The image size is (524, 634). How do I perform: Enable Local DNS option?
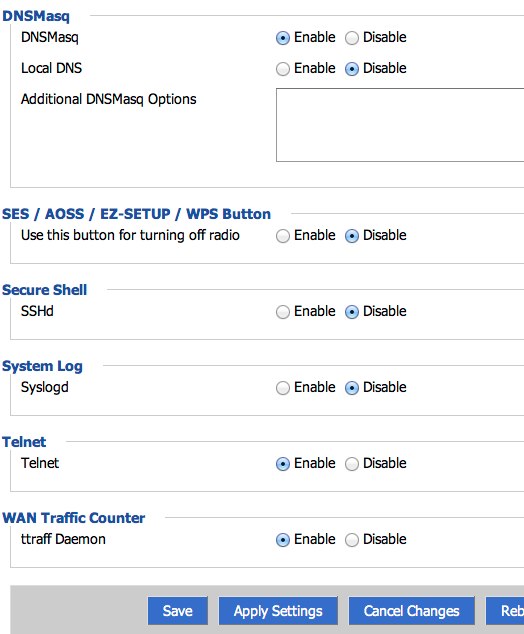point(283,69)
